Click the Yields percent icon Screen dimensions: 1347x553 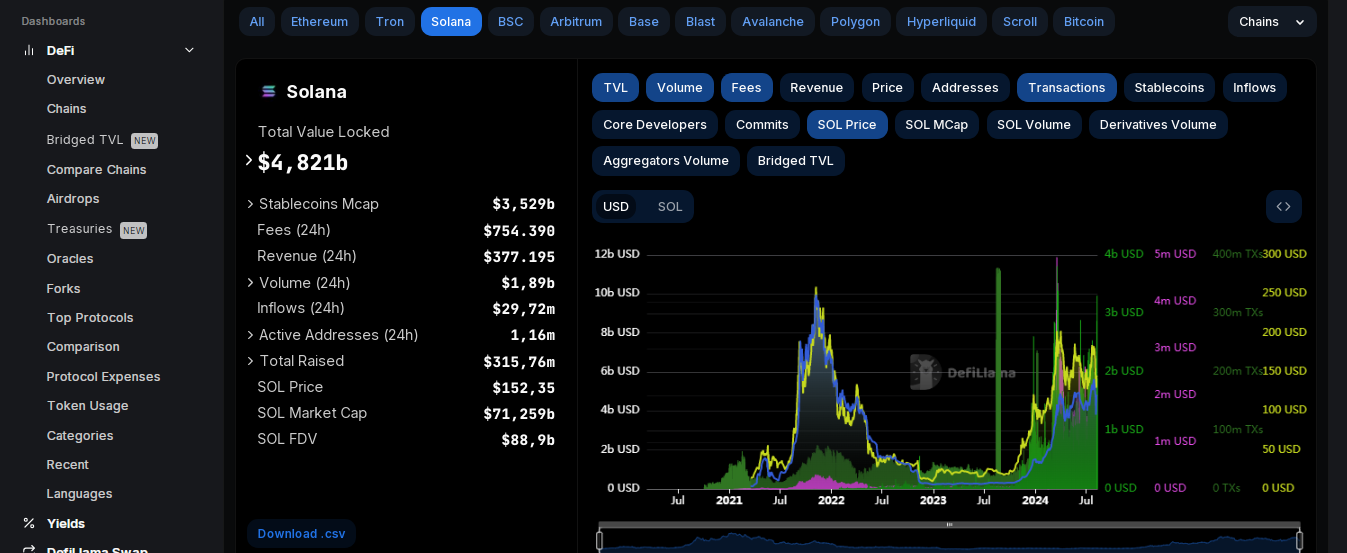click(x=29, y=523)
